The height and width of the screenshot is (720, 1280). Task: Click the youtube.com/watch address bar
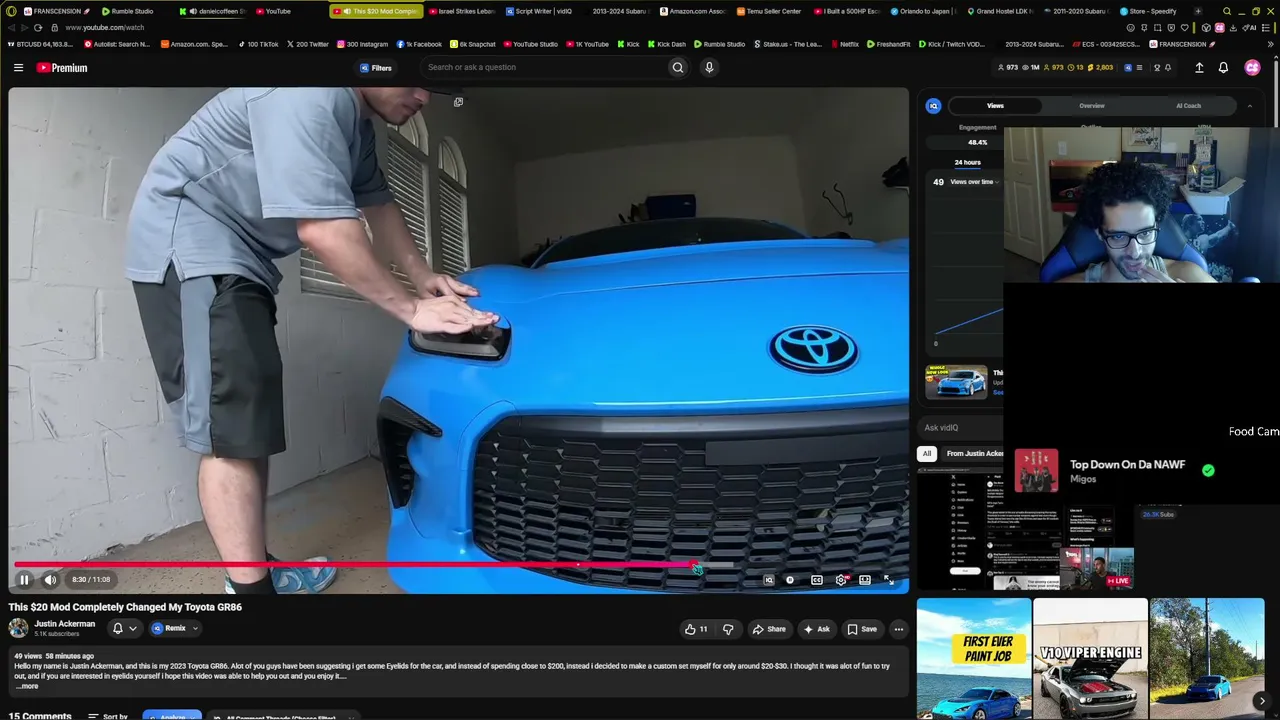pos(104,28)
